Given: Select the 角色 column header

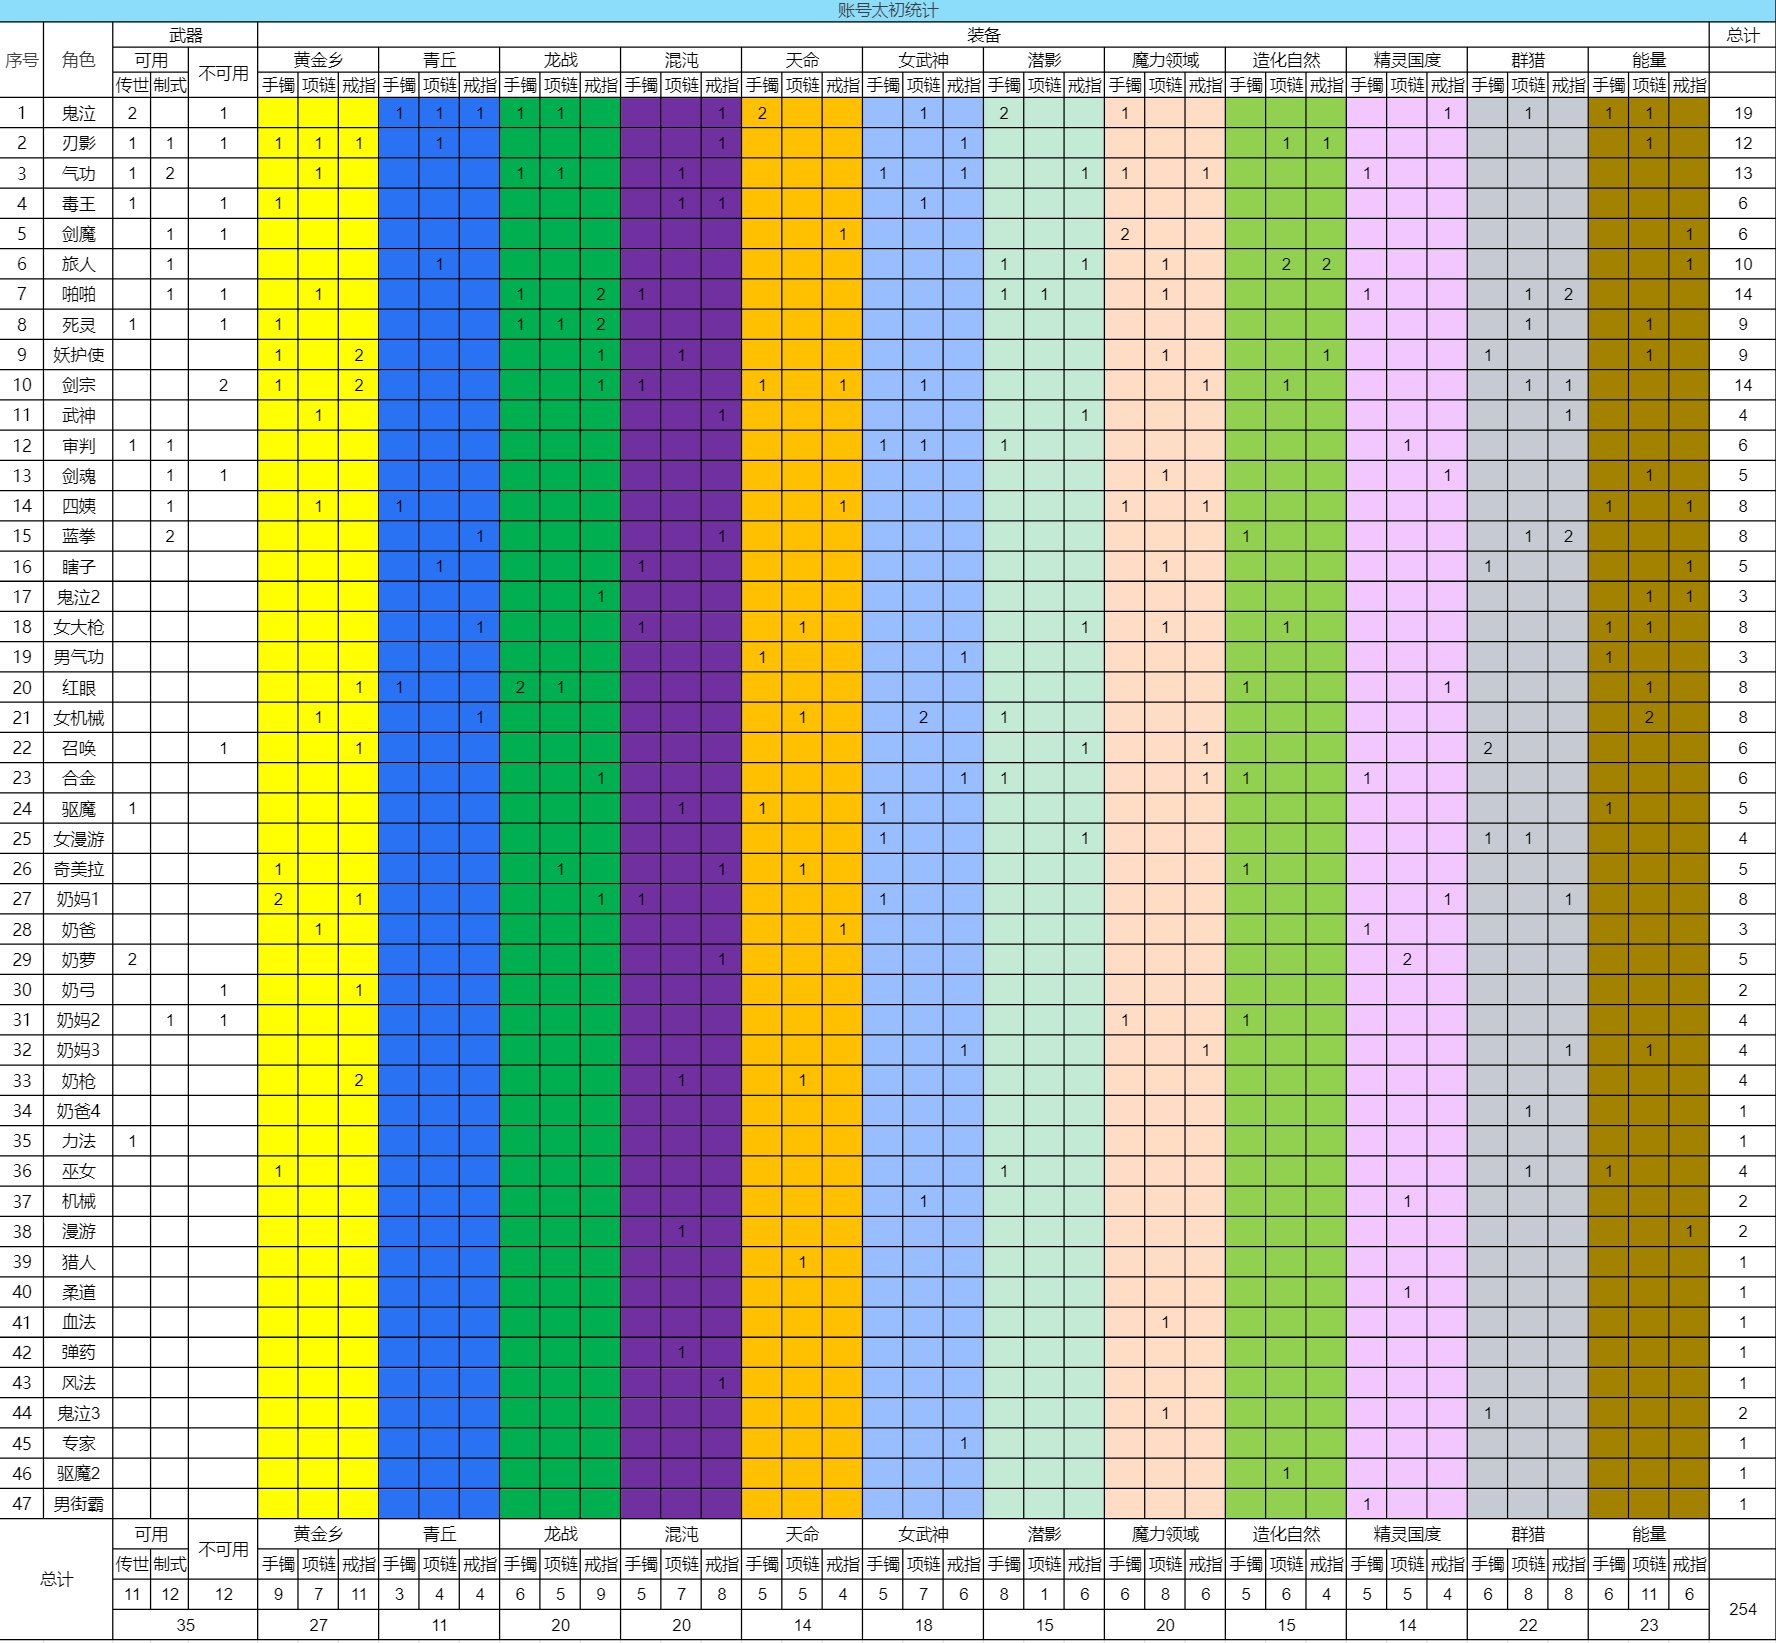Looking at the screenshot, I should (78, 60).
